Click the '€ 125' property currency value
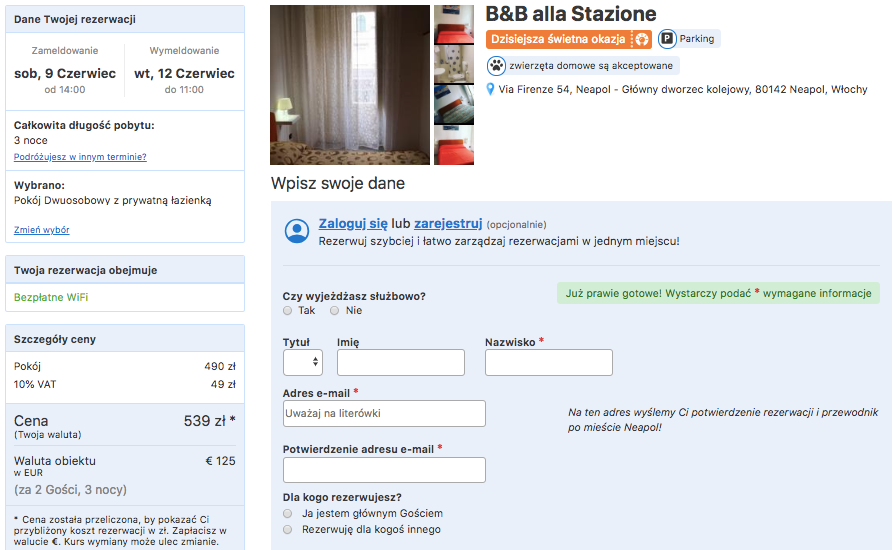Screen dimensions: 893x550 tap(220, 461)
